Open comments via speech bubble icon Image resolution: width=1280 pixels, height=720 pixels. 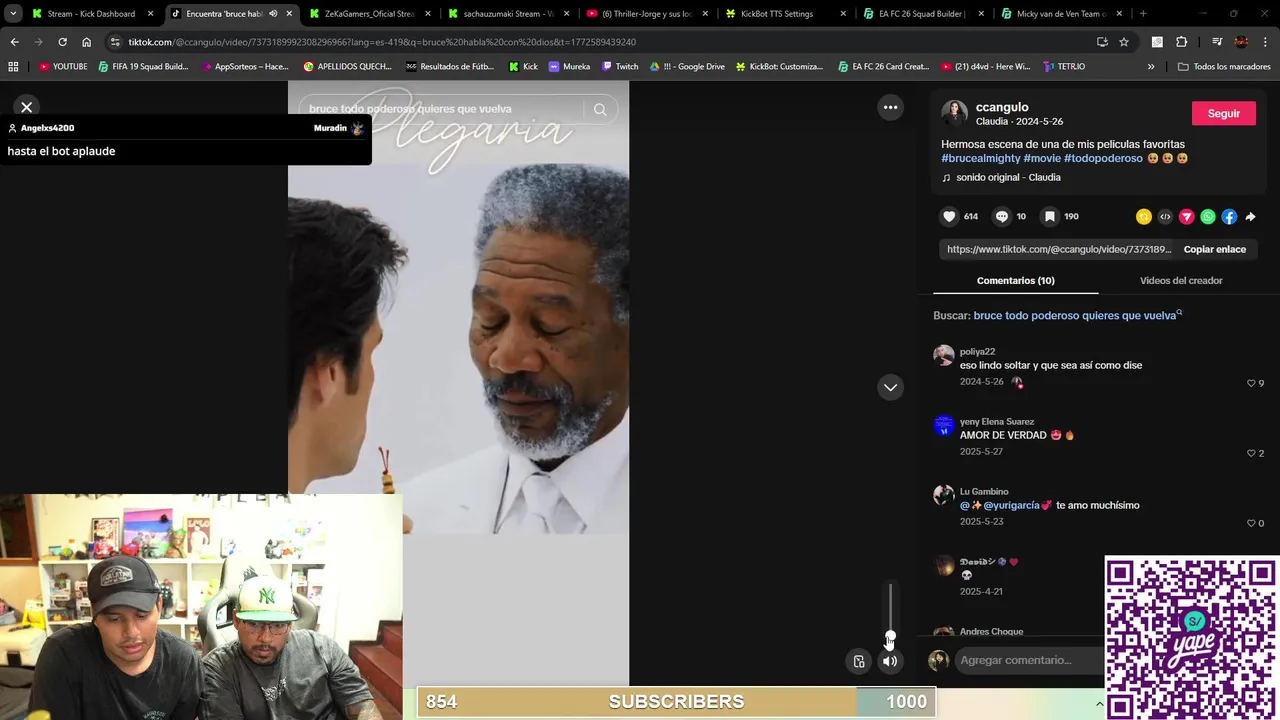[1002, 216]
